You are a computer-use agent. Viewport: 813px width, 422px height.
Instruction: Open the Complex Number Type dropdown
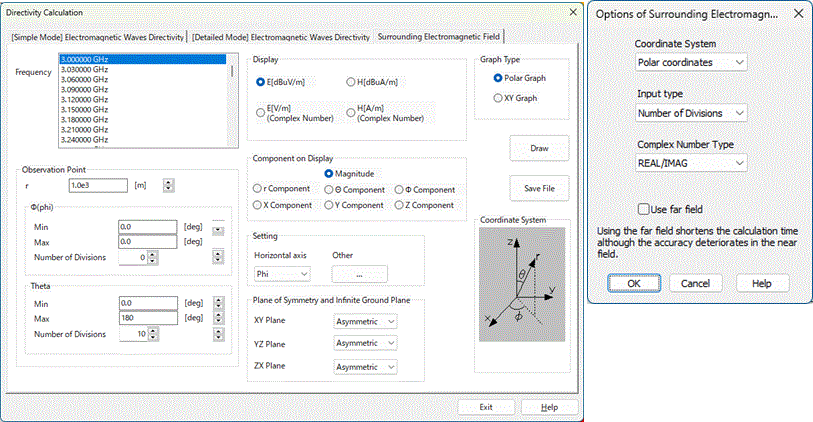tap(691, 163)
